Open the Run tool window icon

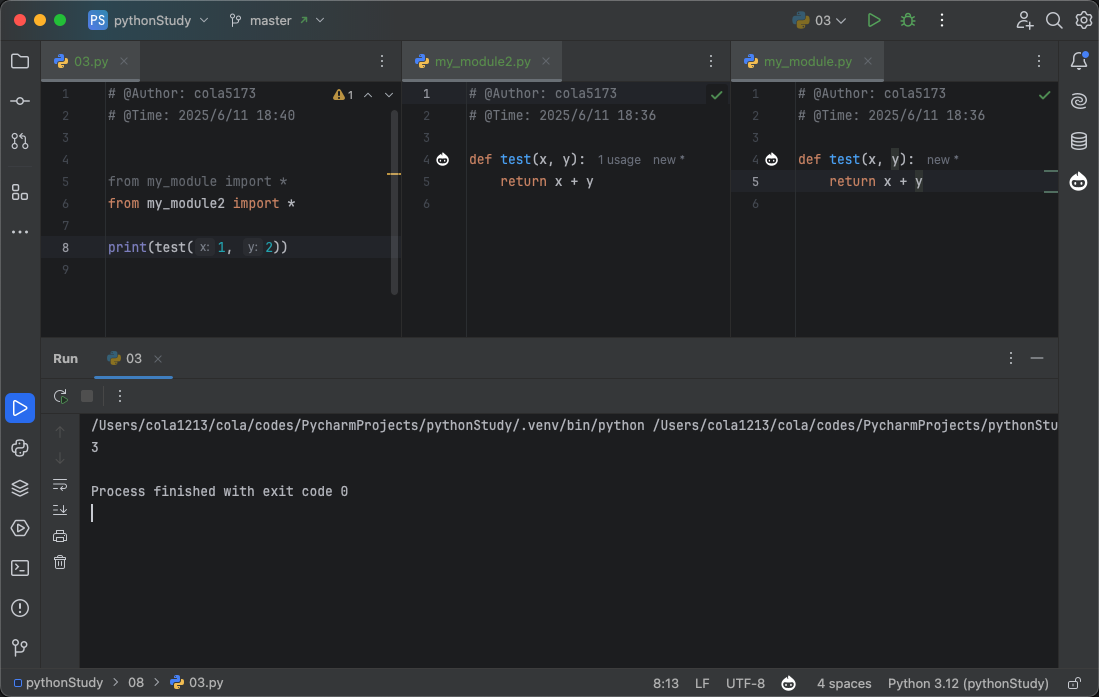[20, 408]
